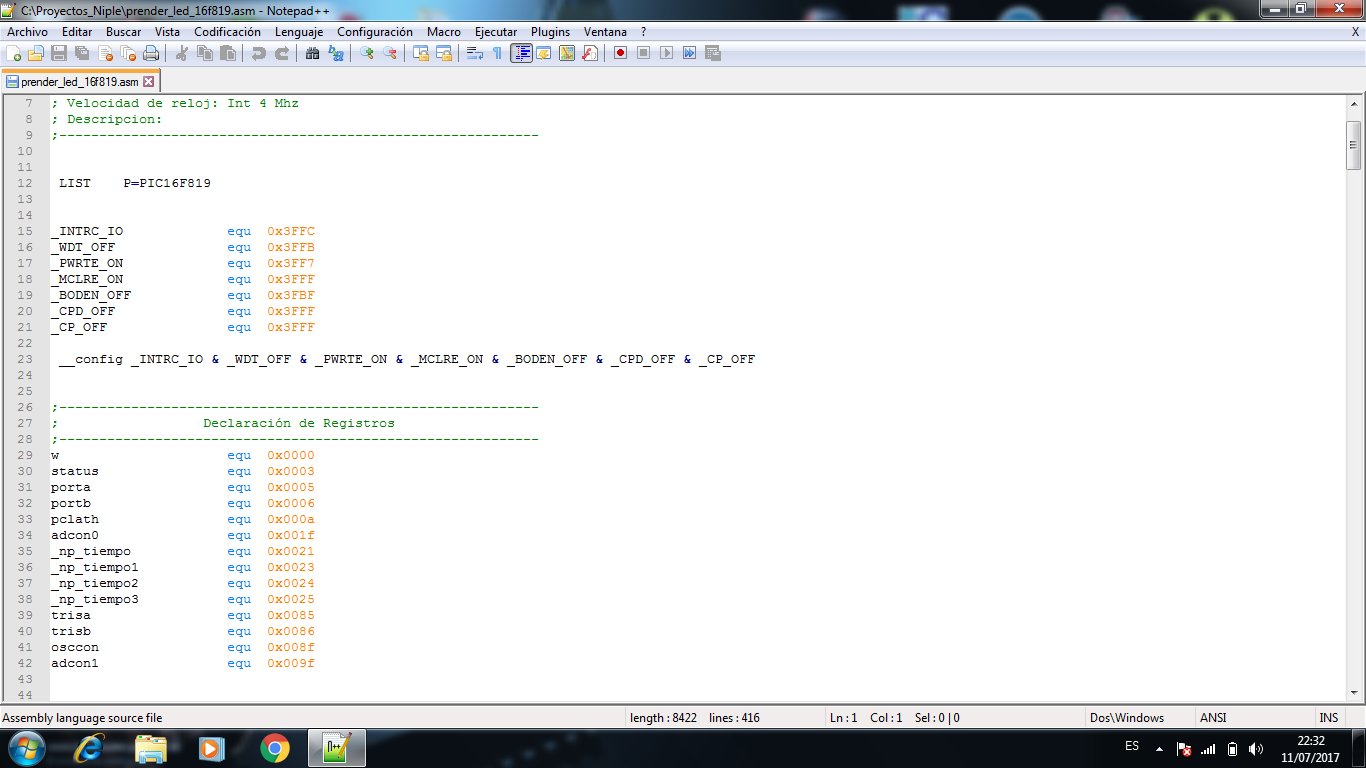The width and height of the screenshot is (1366, 768).
Task: Click the Zoom Out magnifier icon
Action: [x=390, y=53]
